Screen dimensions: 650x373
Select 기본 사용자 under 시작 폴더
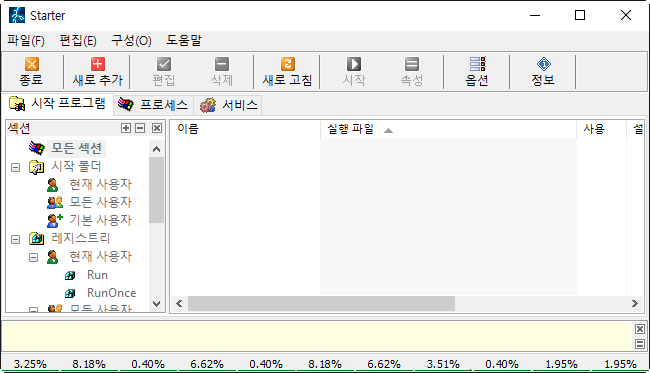point(100,220)
